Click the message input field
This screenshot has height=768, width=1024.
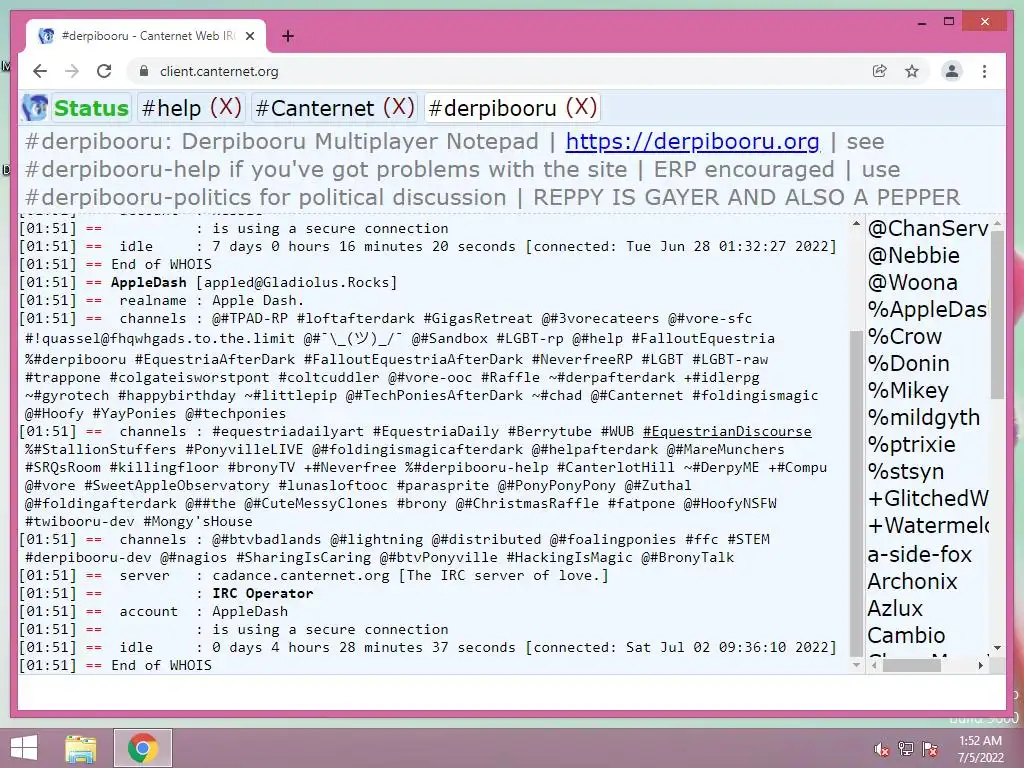[511, 692]
